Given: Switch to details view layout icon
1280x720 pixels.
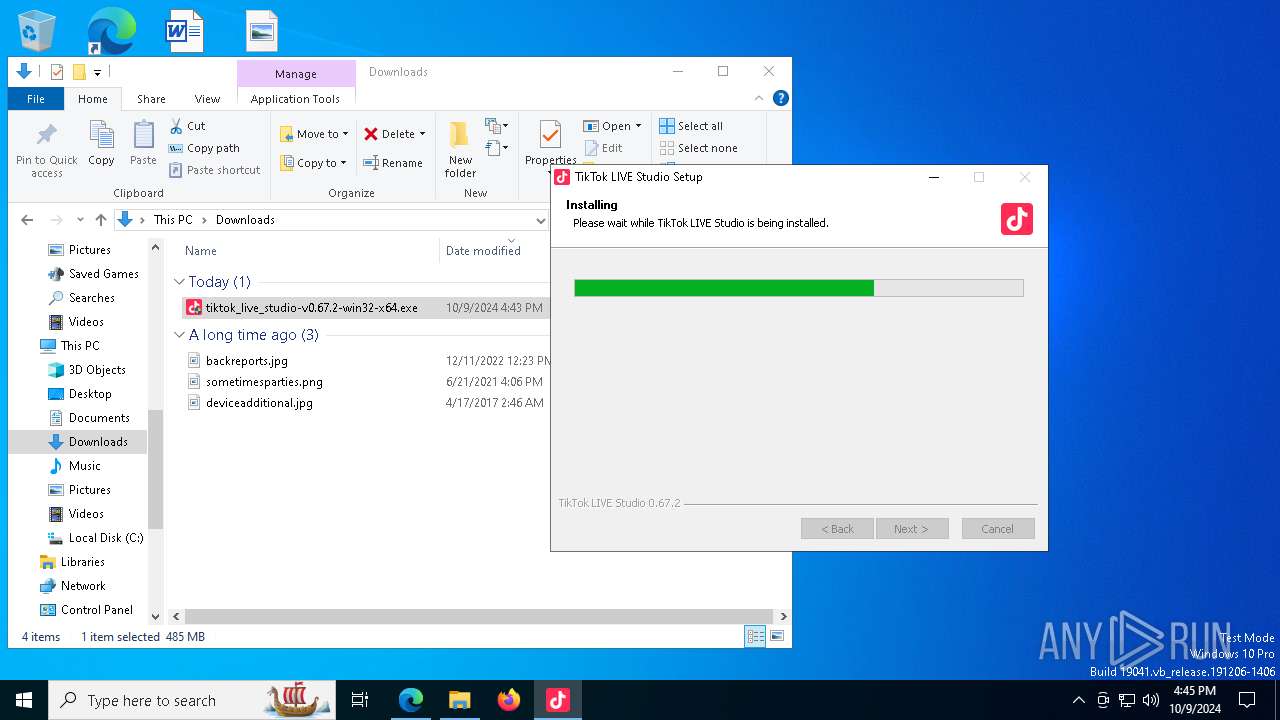Looking at the screenshot, I should pos(755,636).
